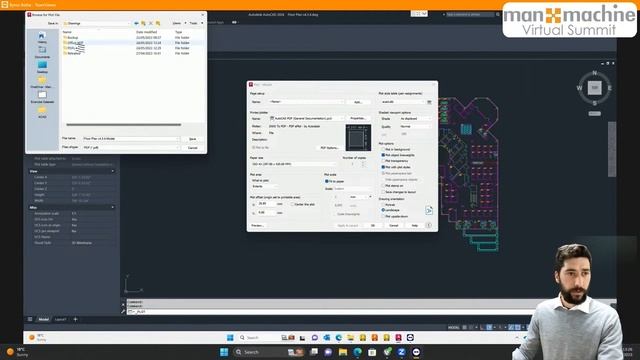Viewport: 640px width, 360px height.
Task: Click N direction on ViewCube compass
Action: tap(594, 73)
